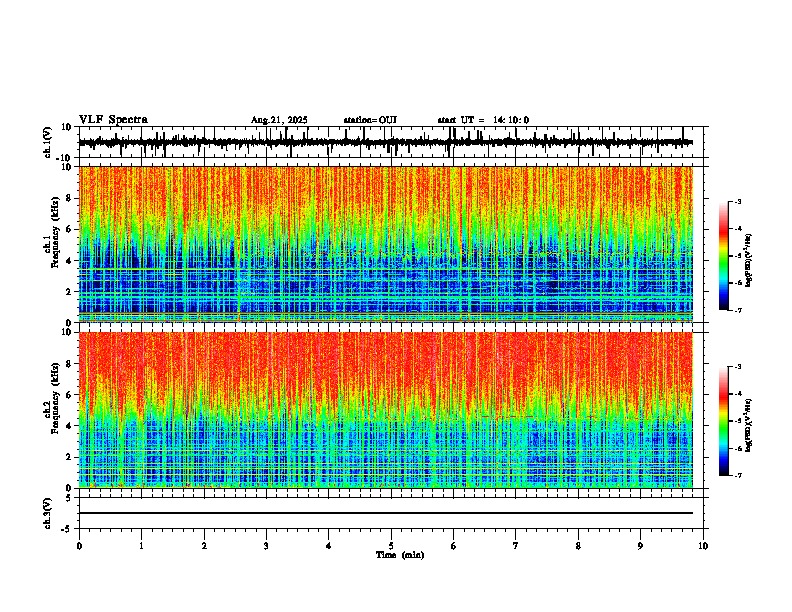Click the ch.2 color scale bar

click(724, 421)
